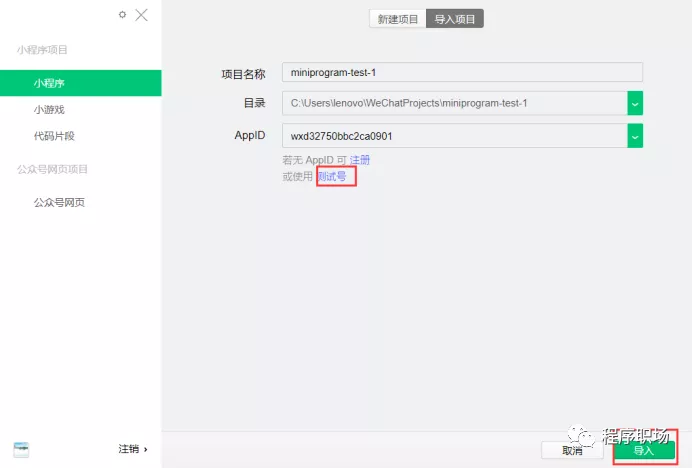Select 小游戏 in the sidebar

tap(49, 109)
